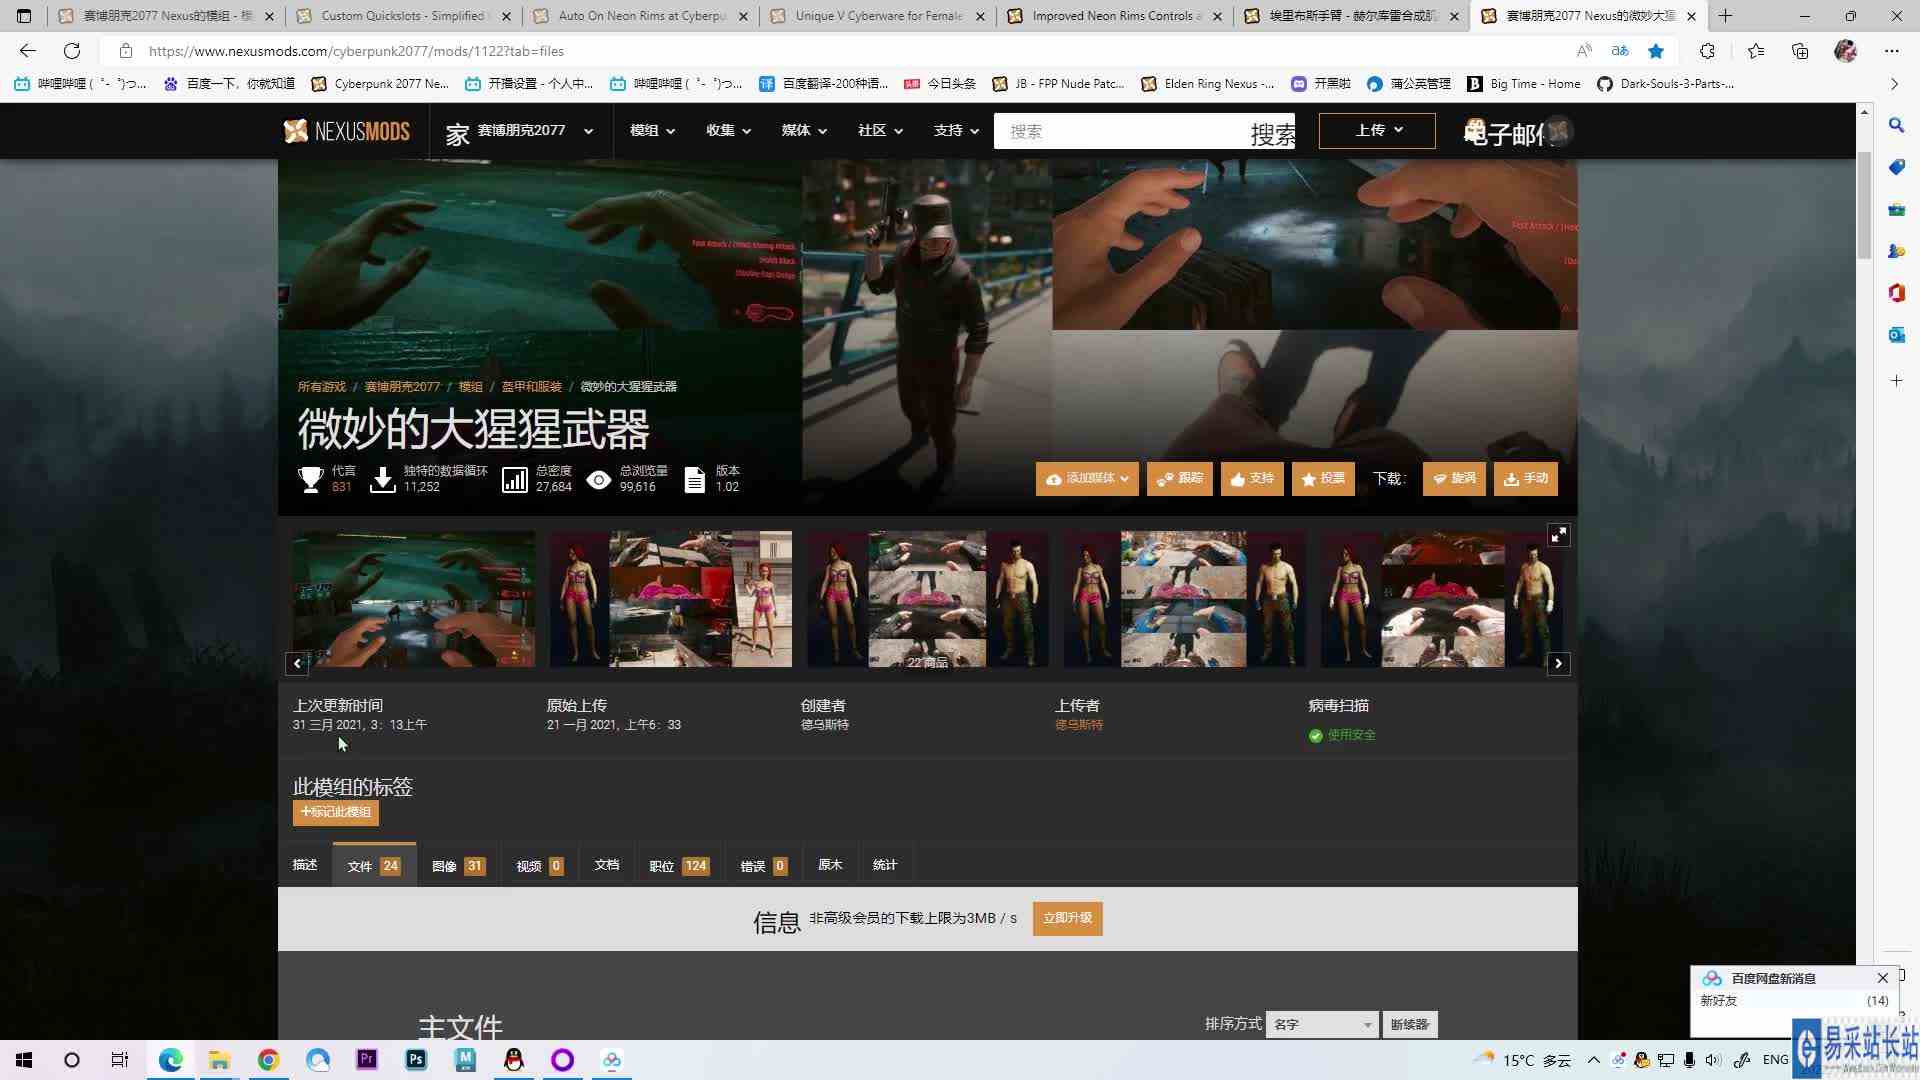The image size is (1920, 1080).
Task: Launch Photoshop from the taskbar
Action: pos(416,1060)
